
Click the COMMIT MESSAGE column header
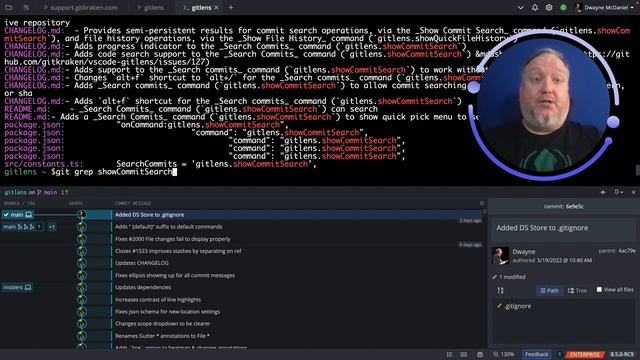pyautogui.click(x=133, y=203)
